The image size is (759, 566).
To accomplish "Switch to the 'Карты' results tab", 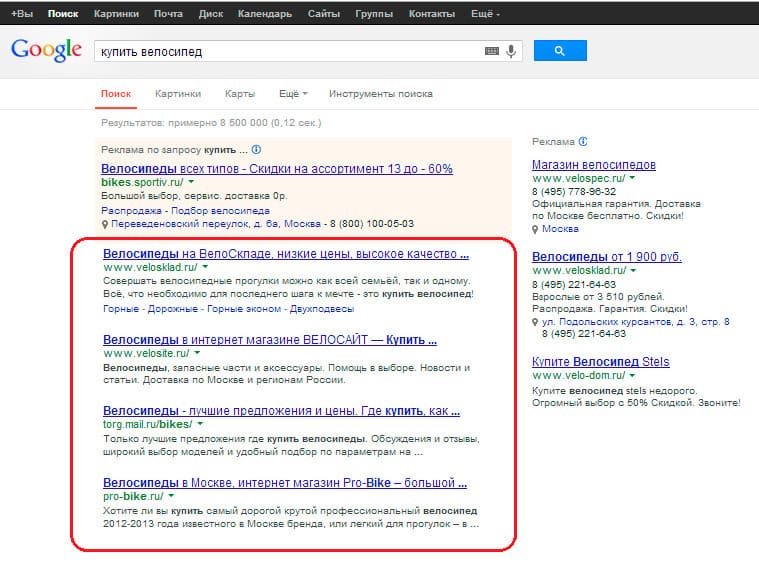I will [x=240, y=94].
